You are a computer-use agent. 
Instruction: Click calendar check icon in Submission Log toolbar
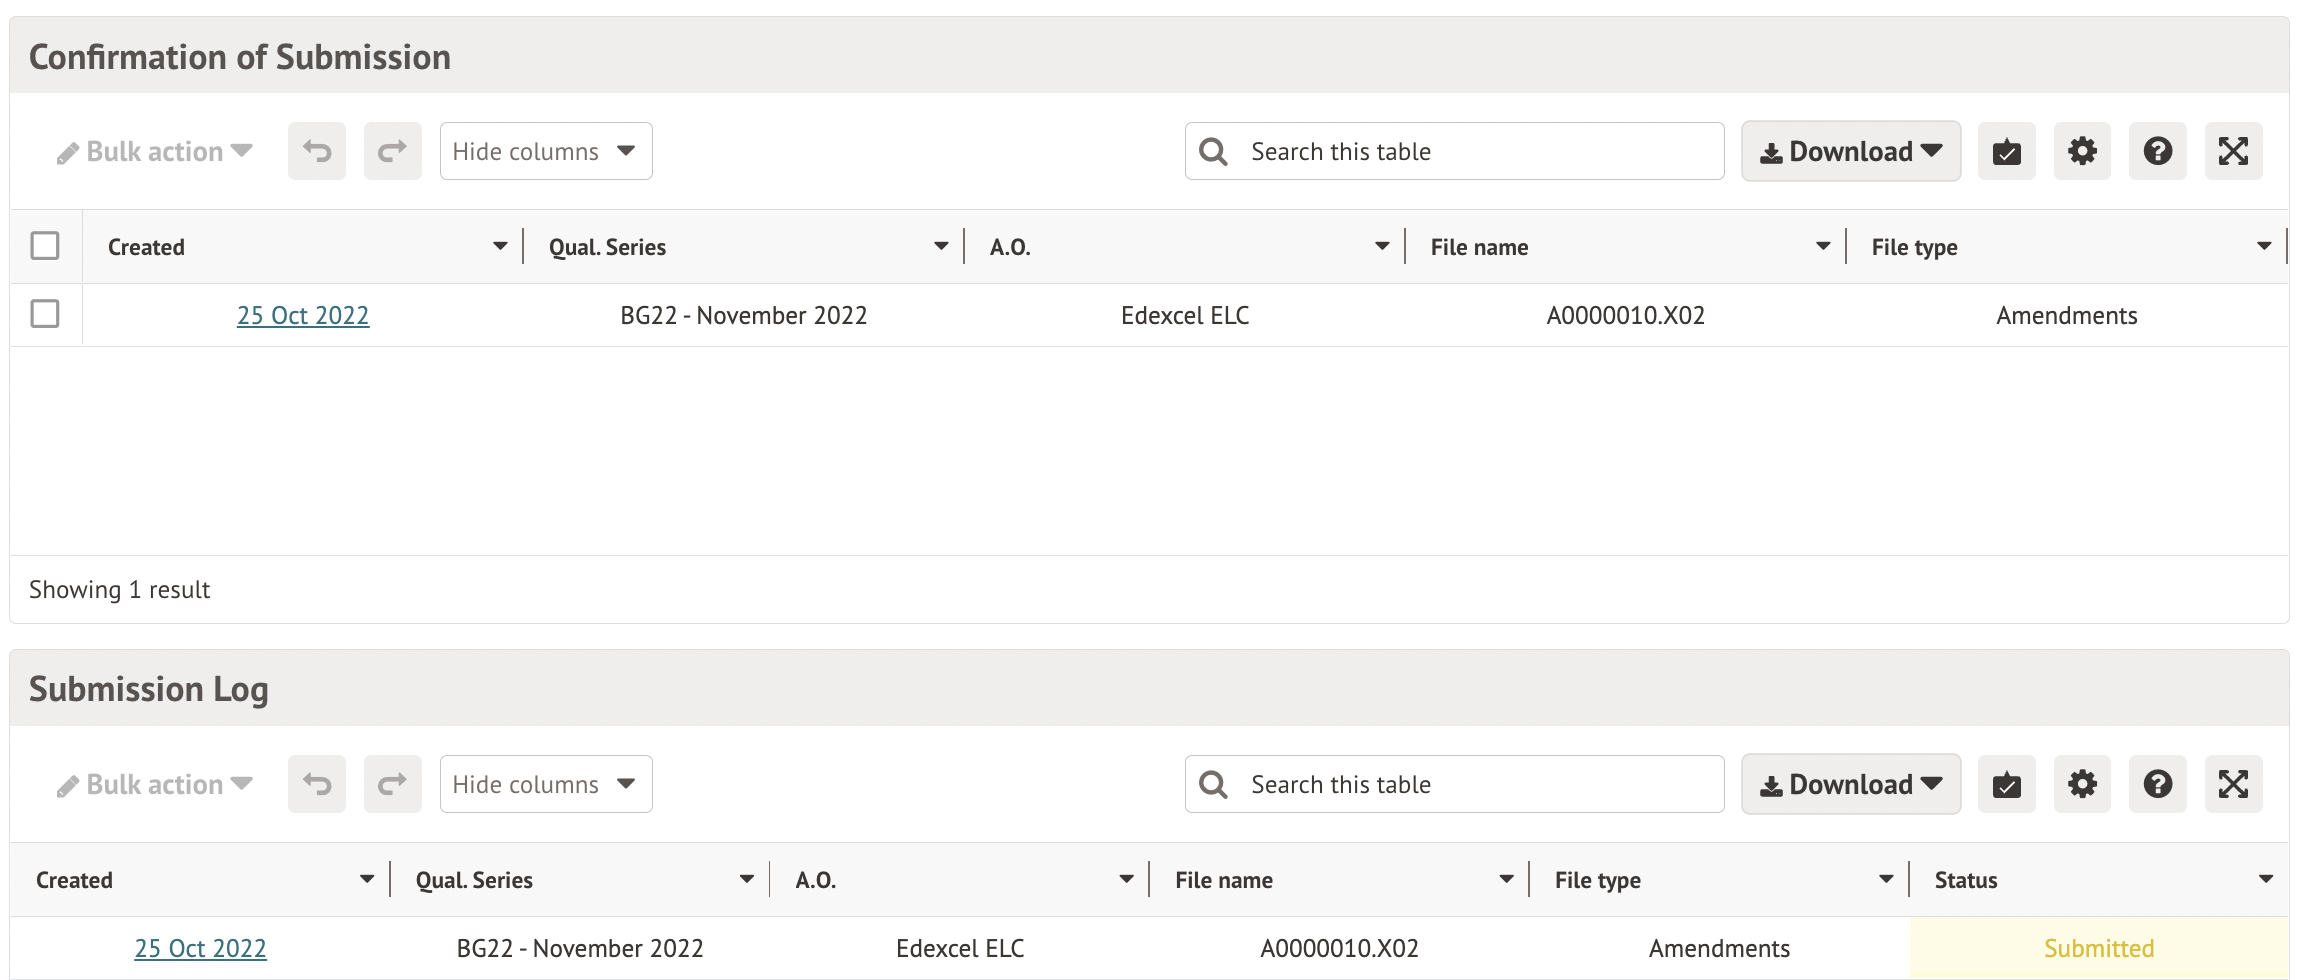(2006, 785)
